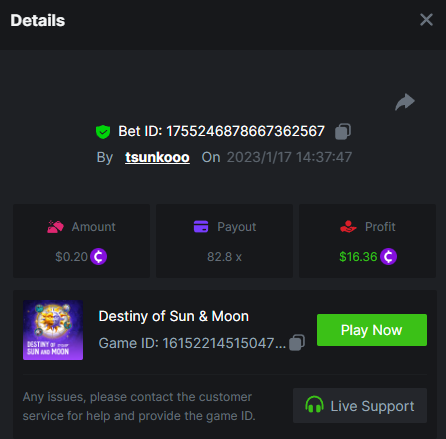Click the Payout wallet icon
The height and width of the screenshot is (439, 446).
click(201, 227)
